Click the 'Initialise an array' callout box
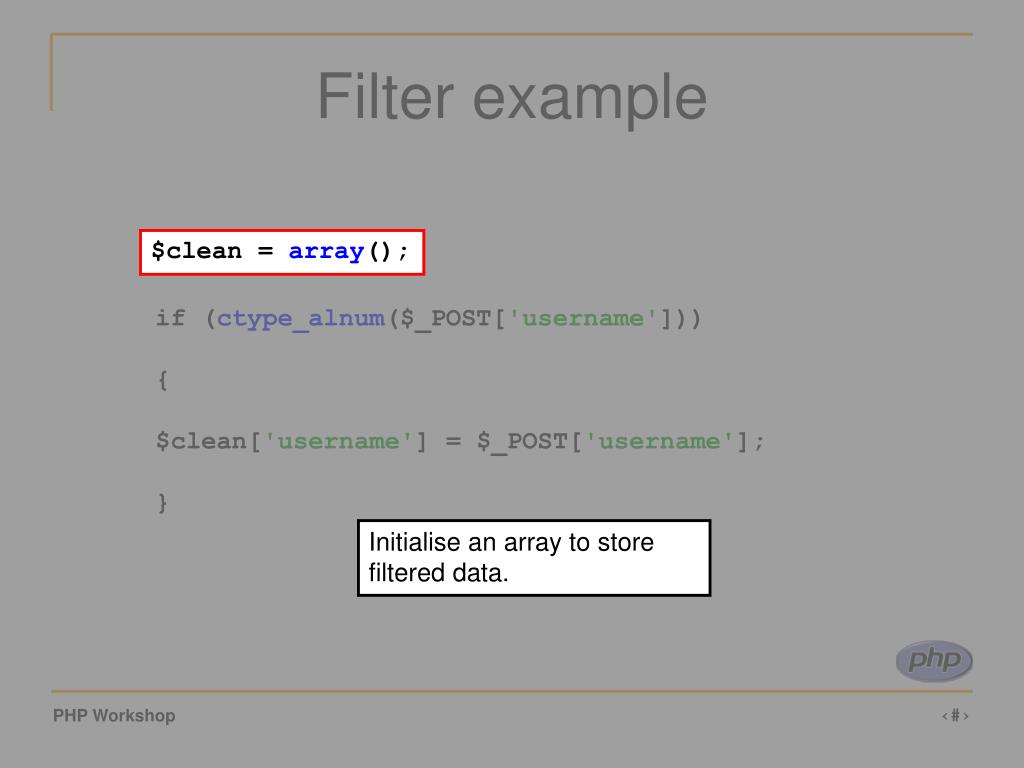This screenshot has width=1024, height=768. (x=534, y=558)
